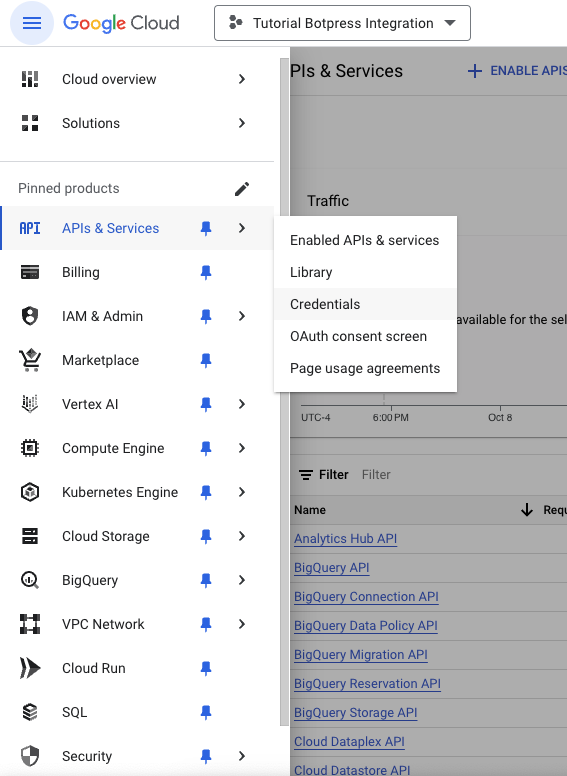Screen dimensions: 567x776
Task: Unpin APIs & Services from pinned products
Action: click(206, 228)
